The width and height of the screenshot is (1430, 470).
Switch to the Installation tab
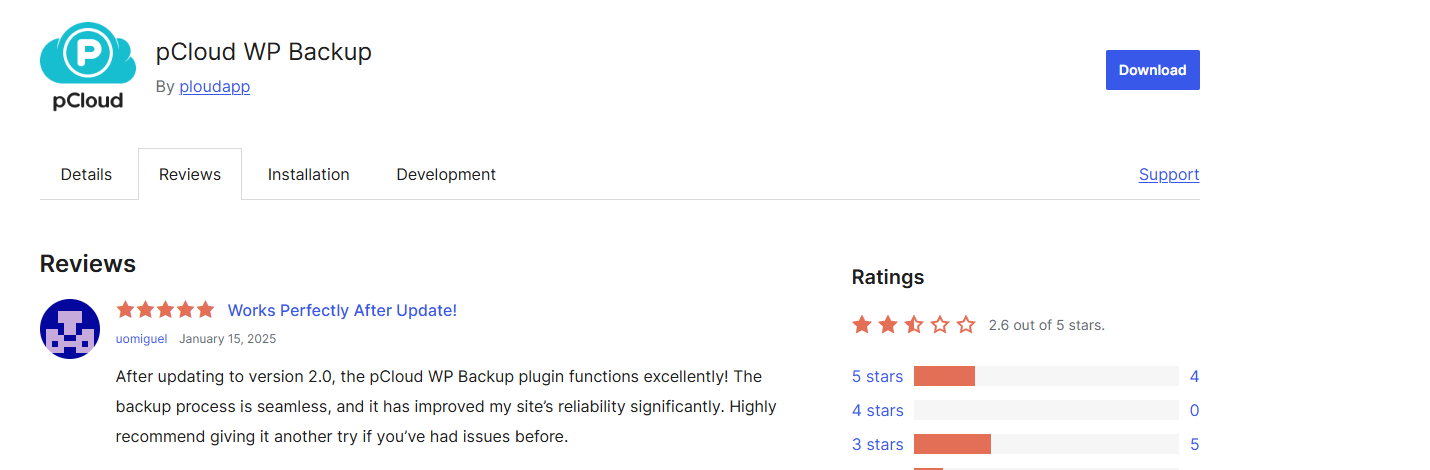309,174
